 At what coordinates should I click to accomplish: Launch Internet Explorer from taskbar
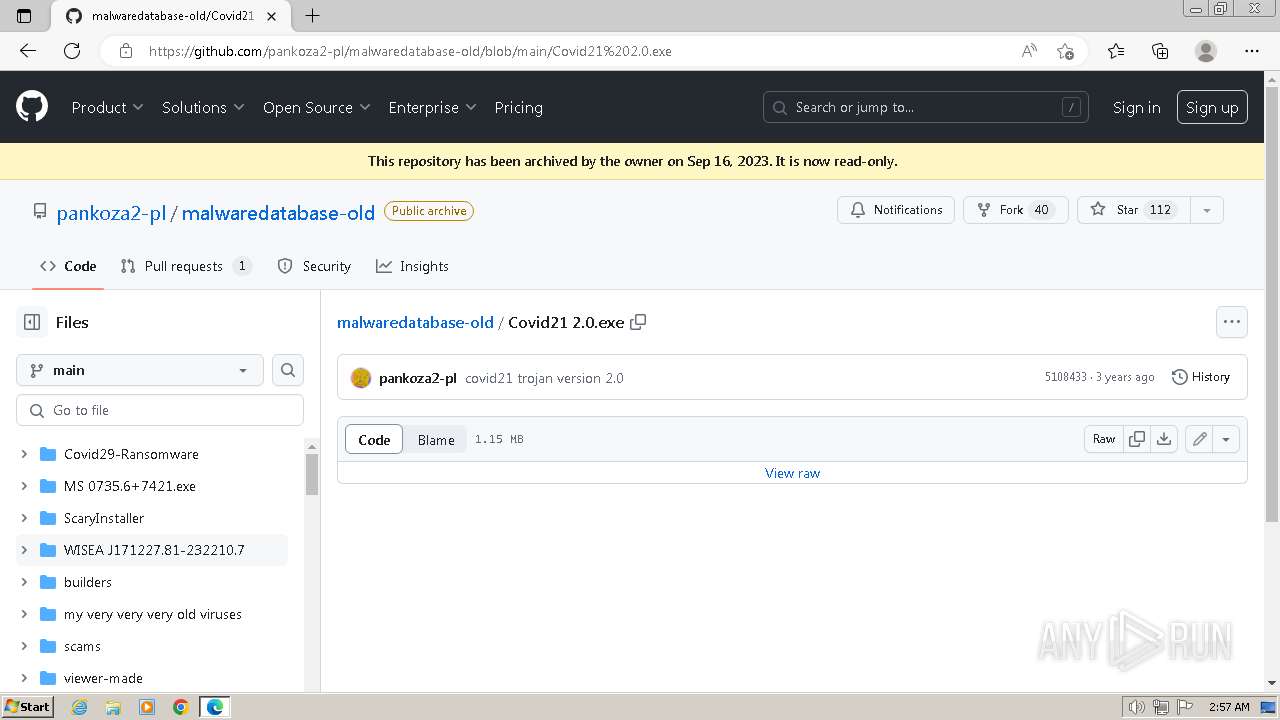79,707
